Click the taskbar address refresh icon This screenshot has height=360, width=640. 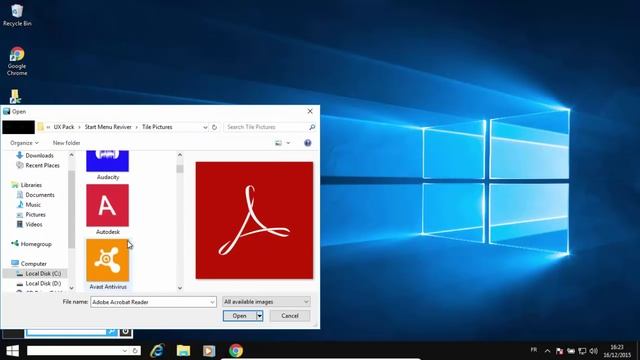[x=135, y=351]
